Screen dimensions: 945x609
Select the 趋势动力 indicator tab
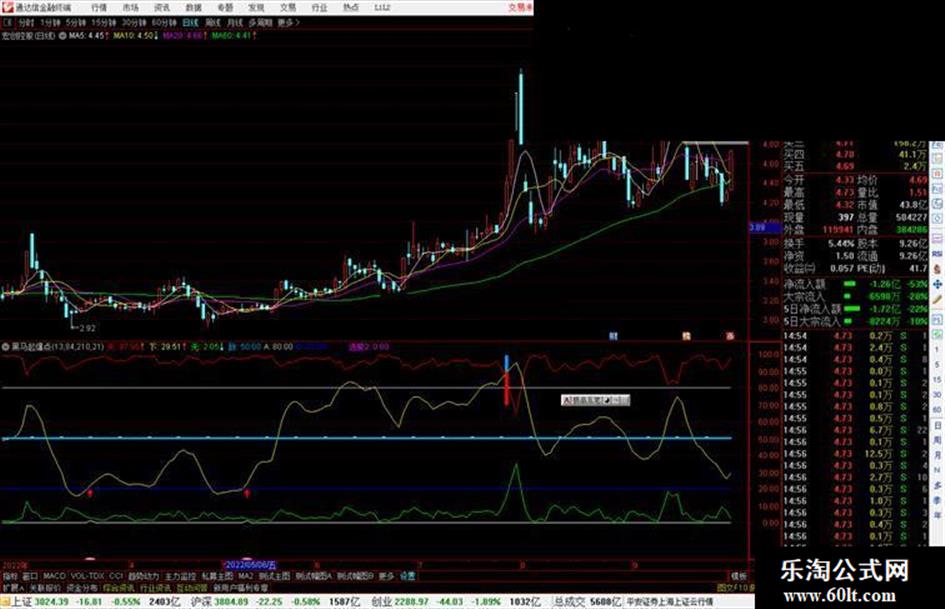click(x=143, y=576)
